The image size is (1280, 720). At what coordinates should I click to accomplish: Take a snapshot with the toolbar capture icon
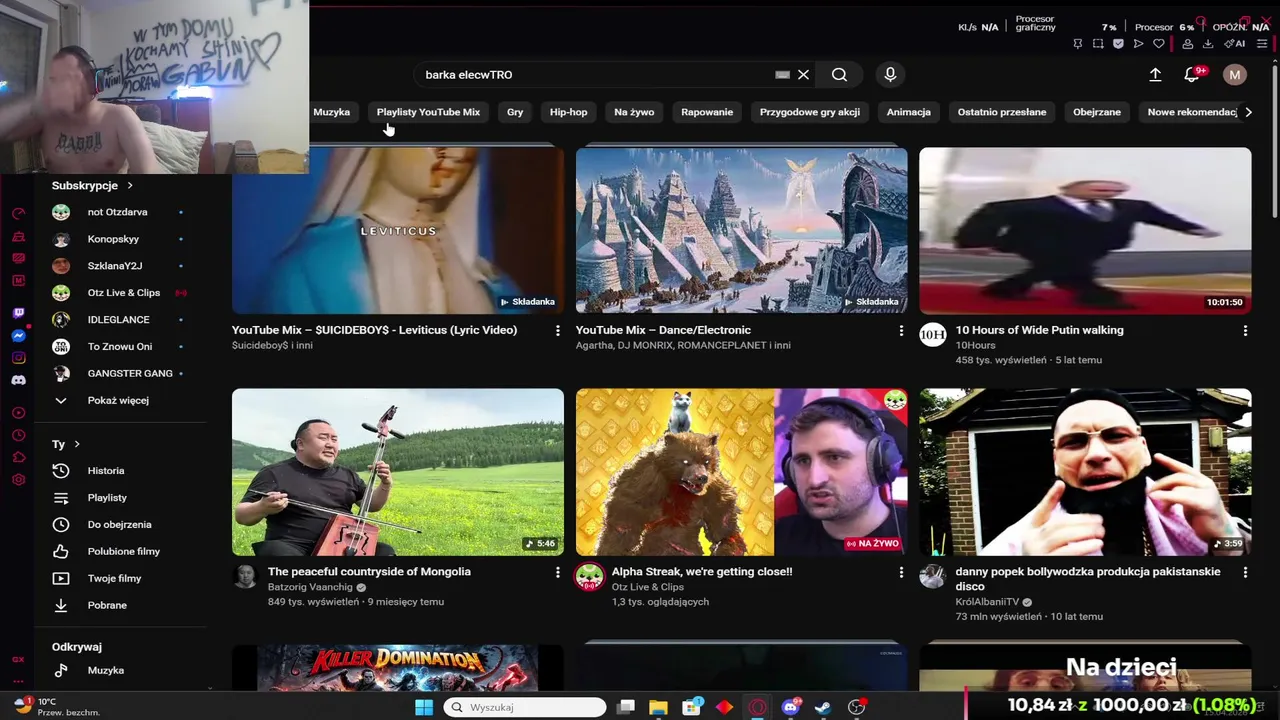(1098, 44)
